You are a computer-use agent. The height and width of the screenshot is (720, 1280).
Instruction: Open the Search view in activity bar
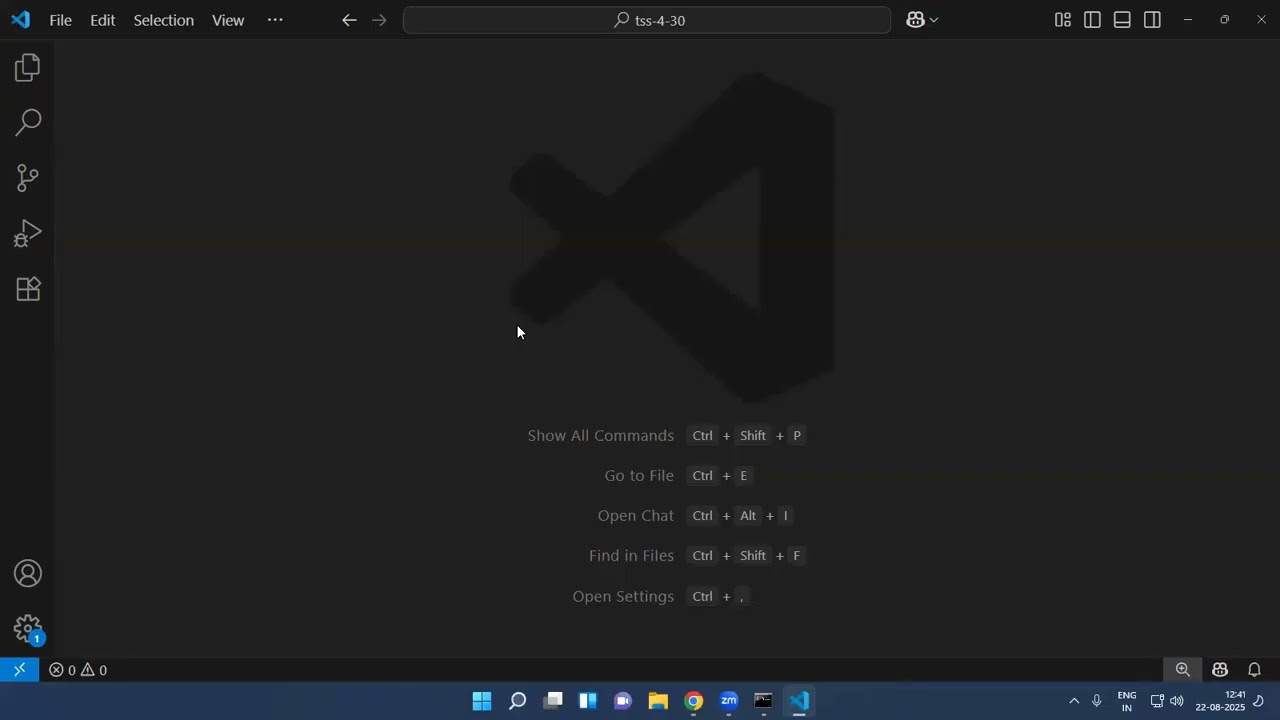pyautogui.click(x=28, y=123)
